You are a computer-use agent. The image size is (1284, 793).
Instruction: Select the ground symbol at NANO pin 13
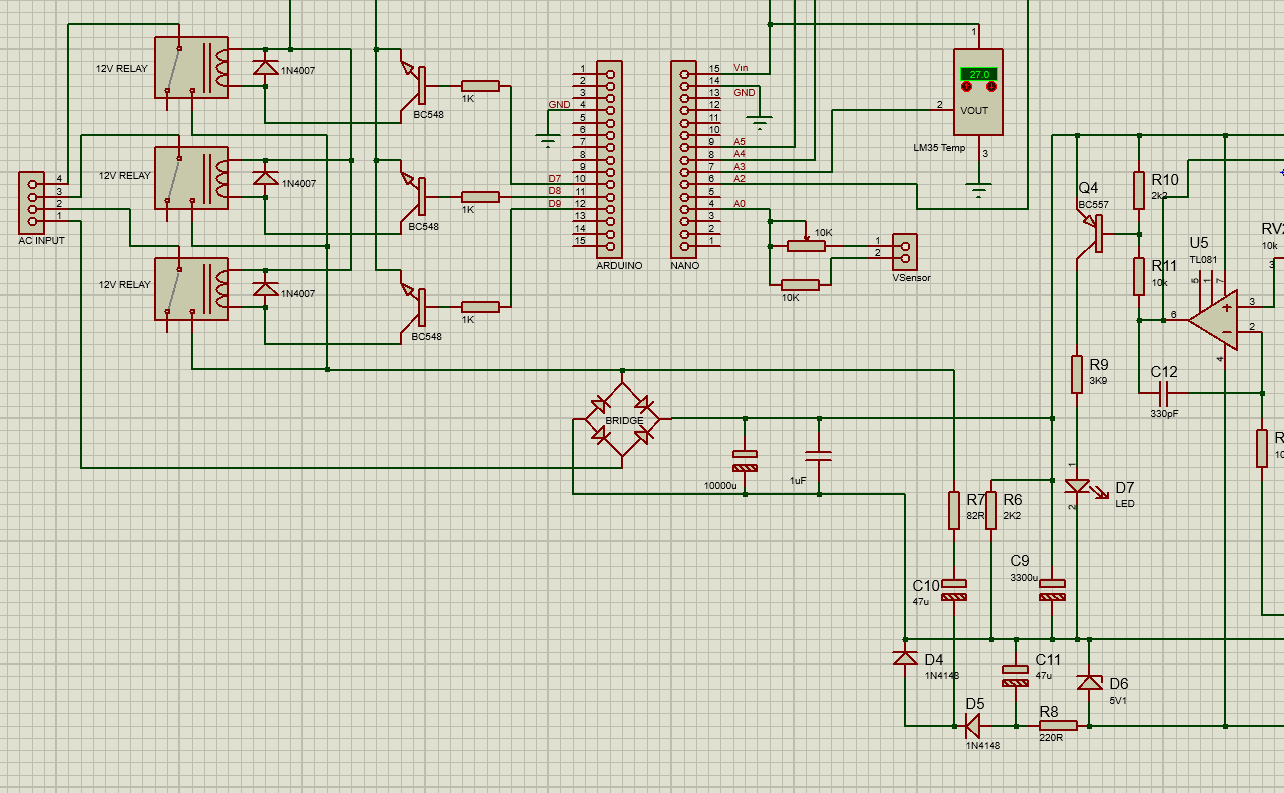[x=760, y=124]
